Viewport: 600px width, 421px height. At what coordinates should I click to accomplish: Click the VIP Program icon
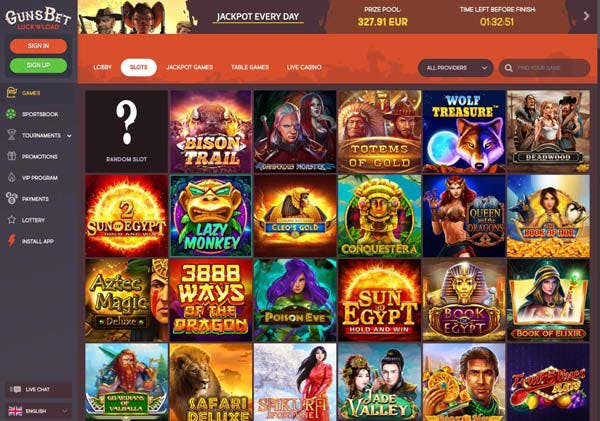click(11, 178)
